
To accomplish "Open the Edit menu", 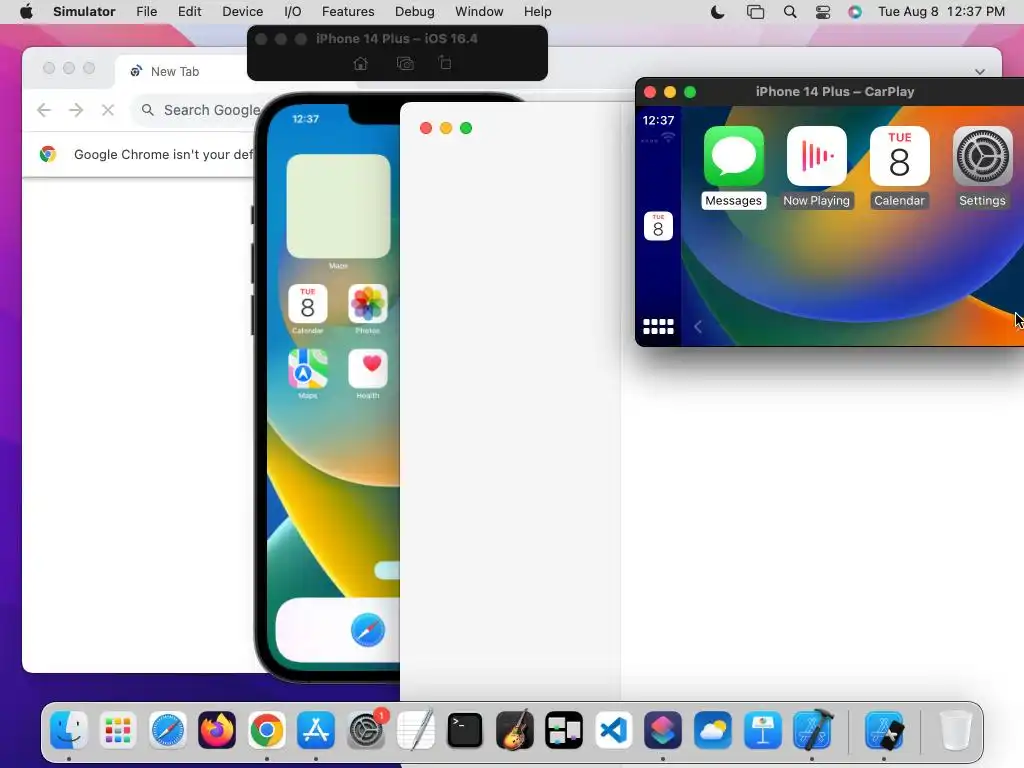I will click(189, 12).
